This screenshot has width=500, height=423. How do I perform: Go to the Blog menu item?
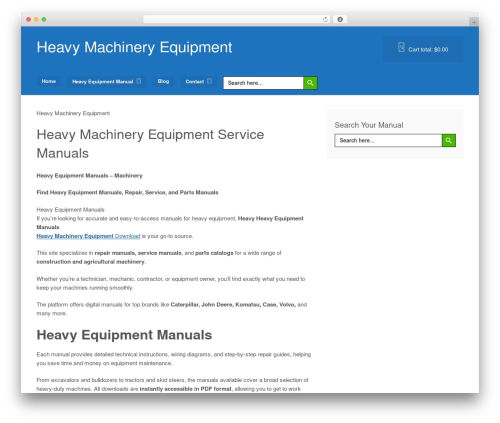163,81
